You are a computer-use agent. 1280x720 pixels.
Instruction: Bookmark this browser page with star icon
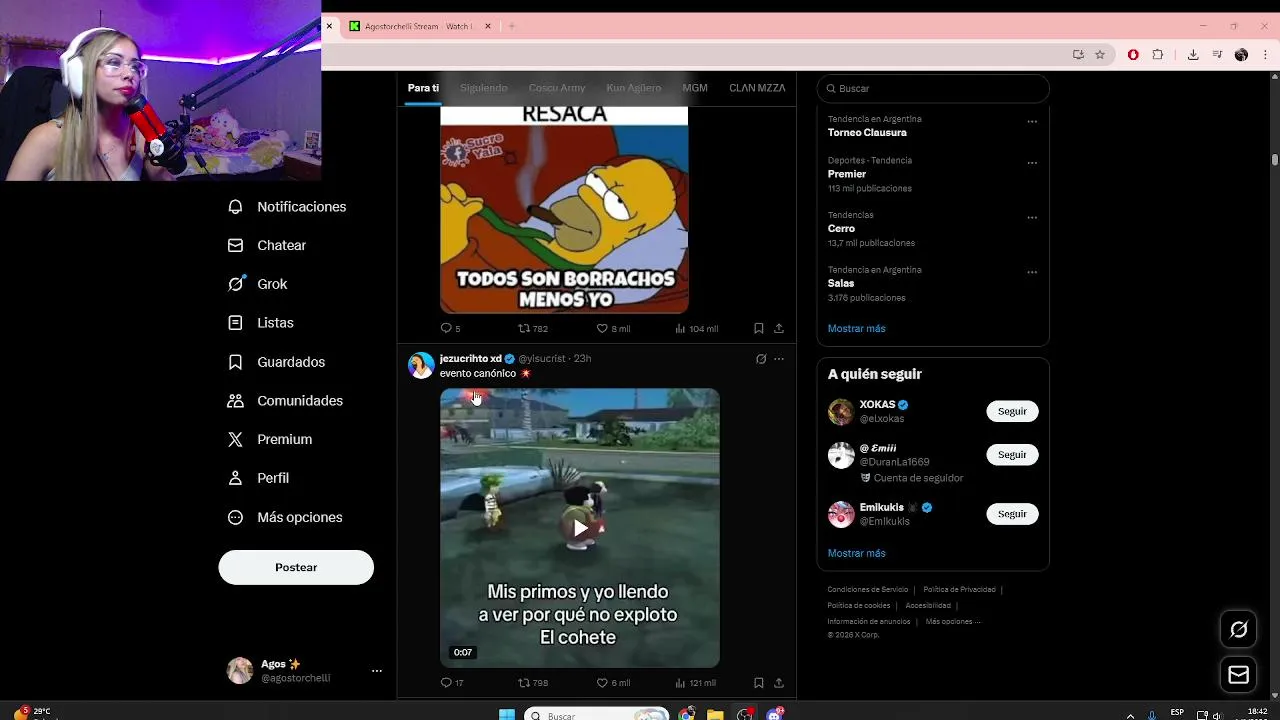point(1100,55)
